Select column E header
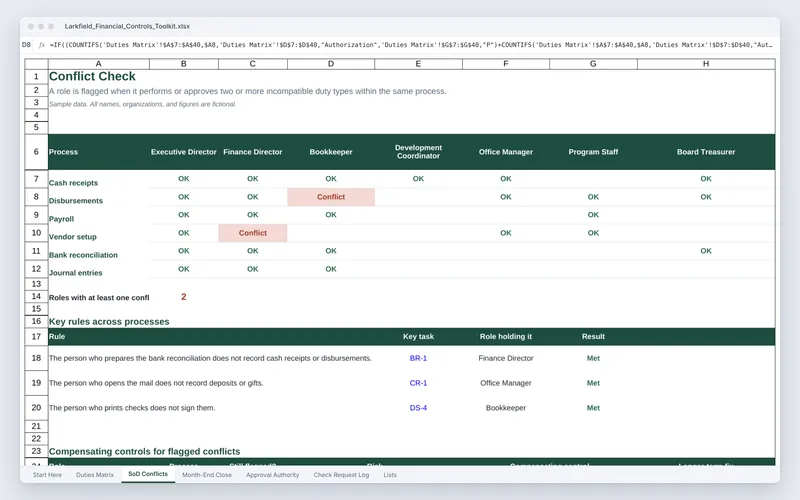The height and width of the screenshot is (500, 800). click(x=418, y=64)
